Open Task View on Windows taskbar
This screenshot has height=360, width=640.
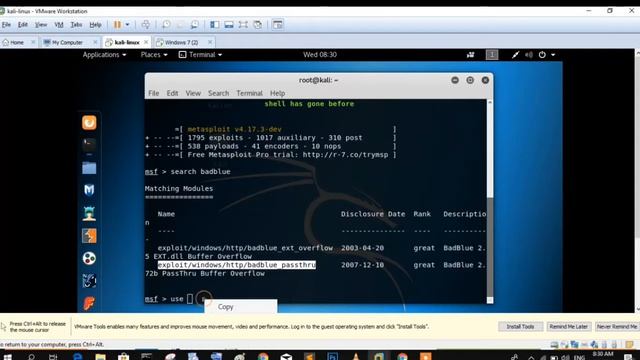click(x=53, y=356)
